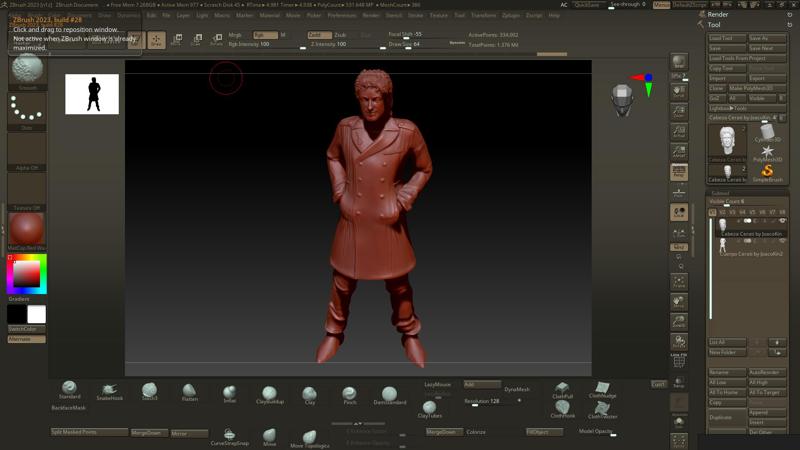Click the color picker square
Screen dimensions: 800x450
26,273
